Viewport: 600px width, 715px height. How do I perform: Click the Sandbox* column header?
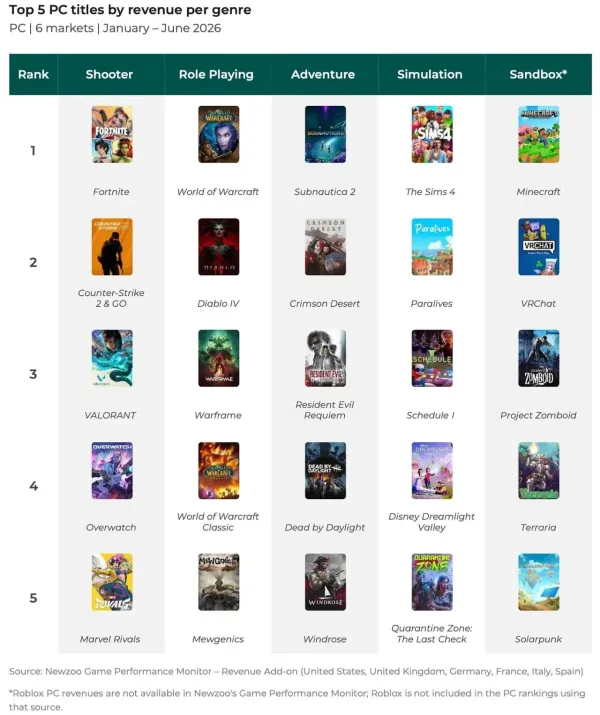(x=538, y=74)
